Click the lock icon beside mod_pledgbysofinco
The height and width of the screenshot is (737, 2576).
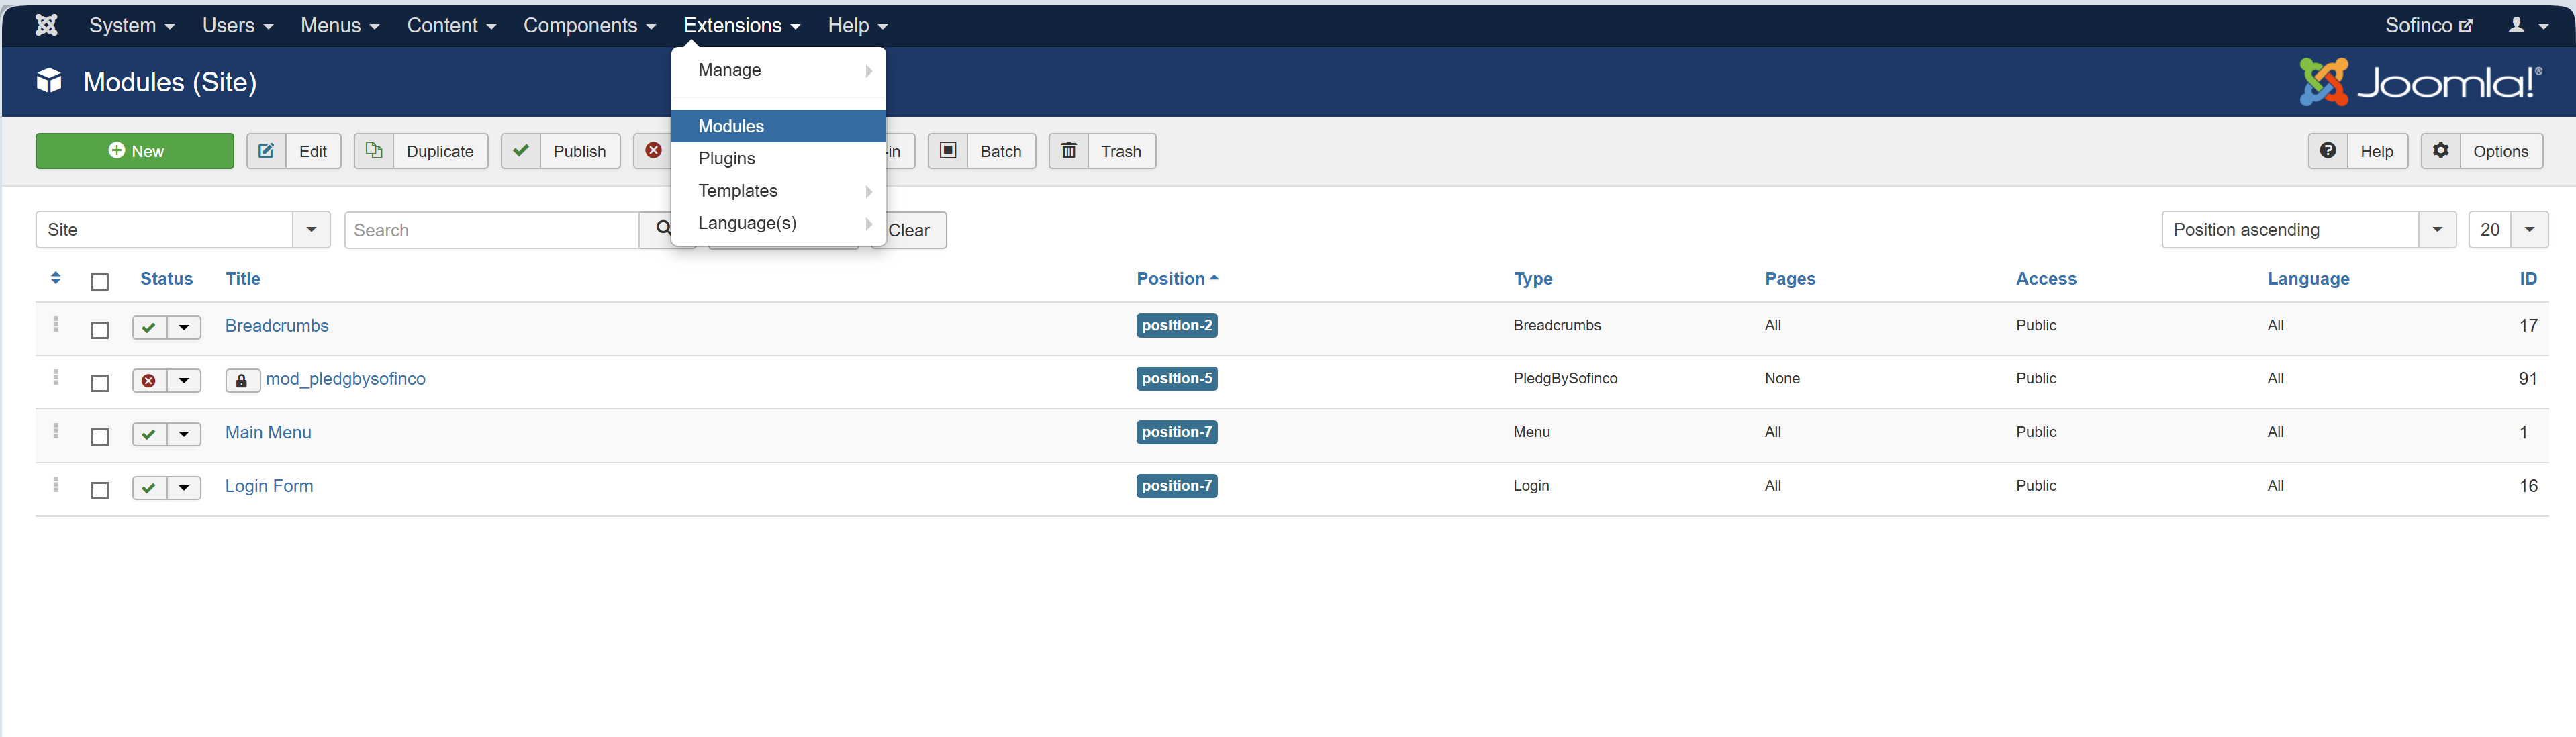coord(241,380)
